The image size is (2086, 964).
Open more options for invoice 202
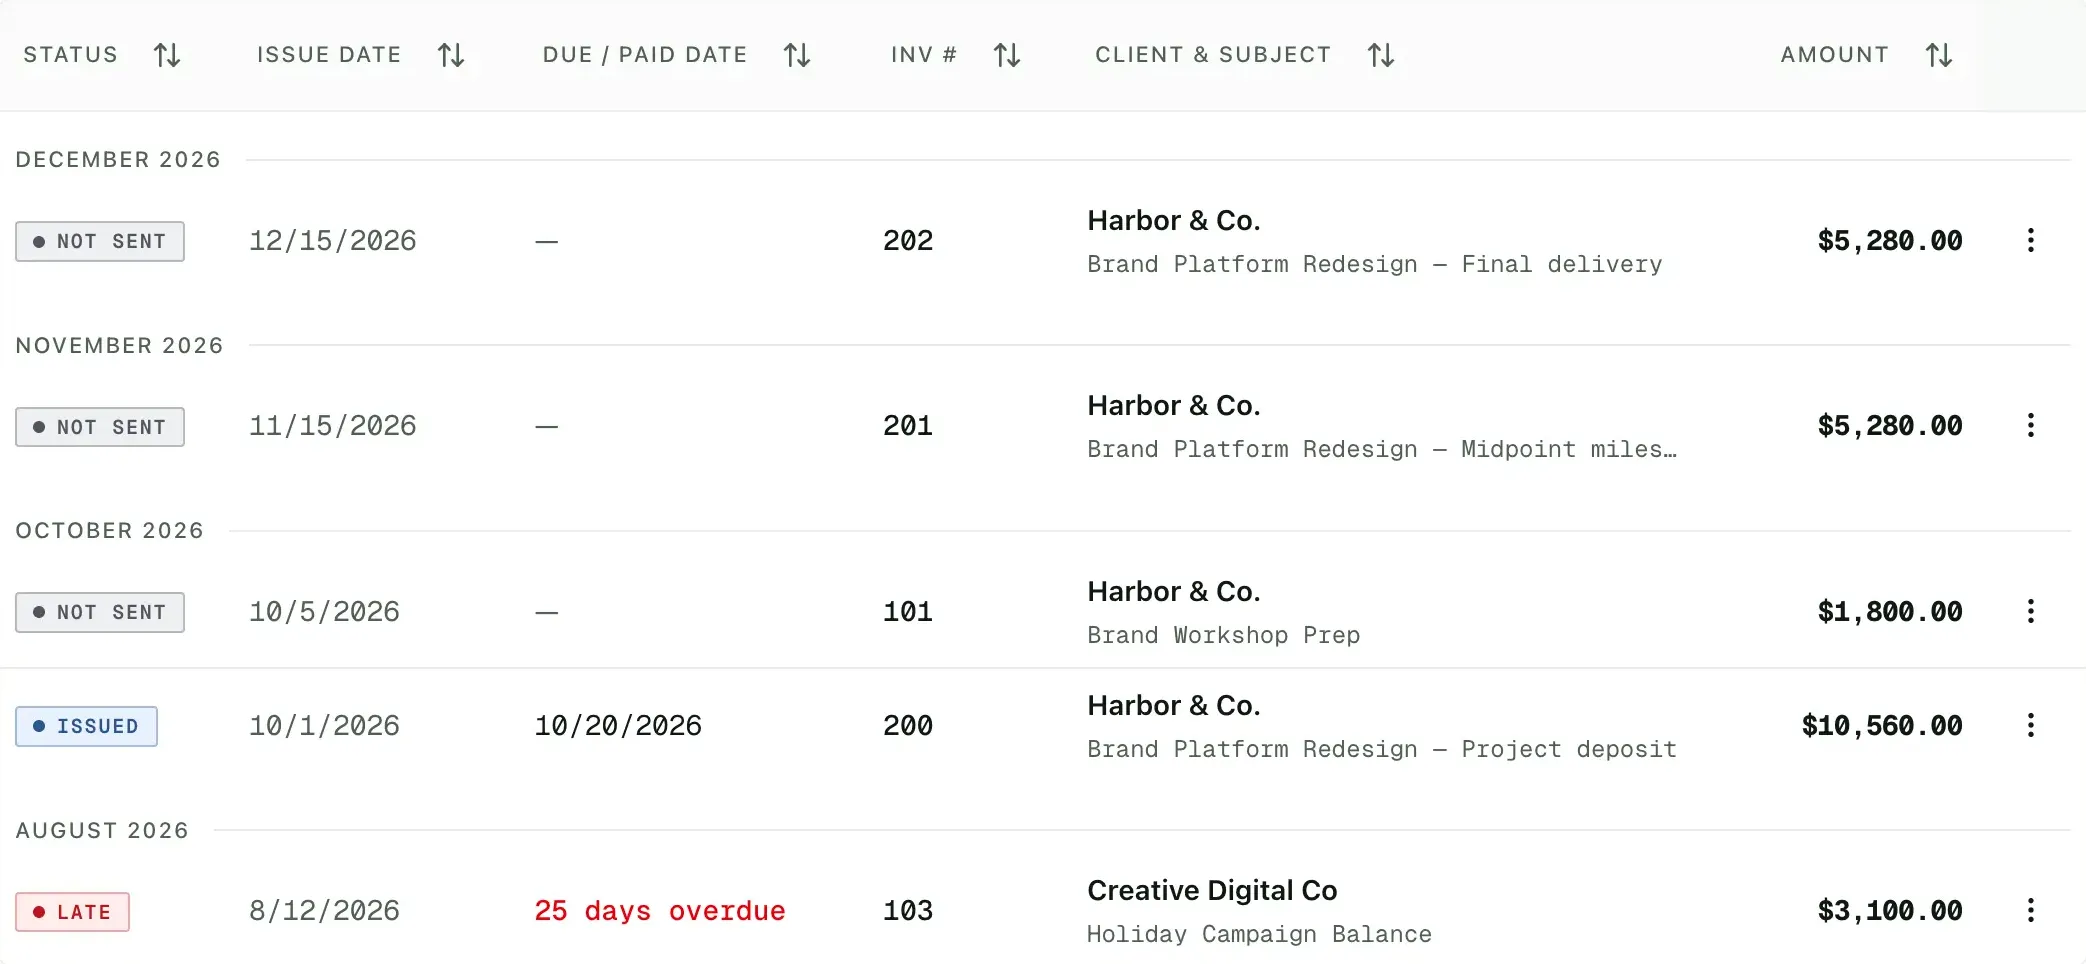(x=2030, y=240)
